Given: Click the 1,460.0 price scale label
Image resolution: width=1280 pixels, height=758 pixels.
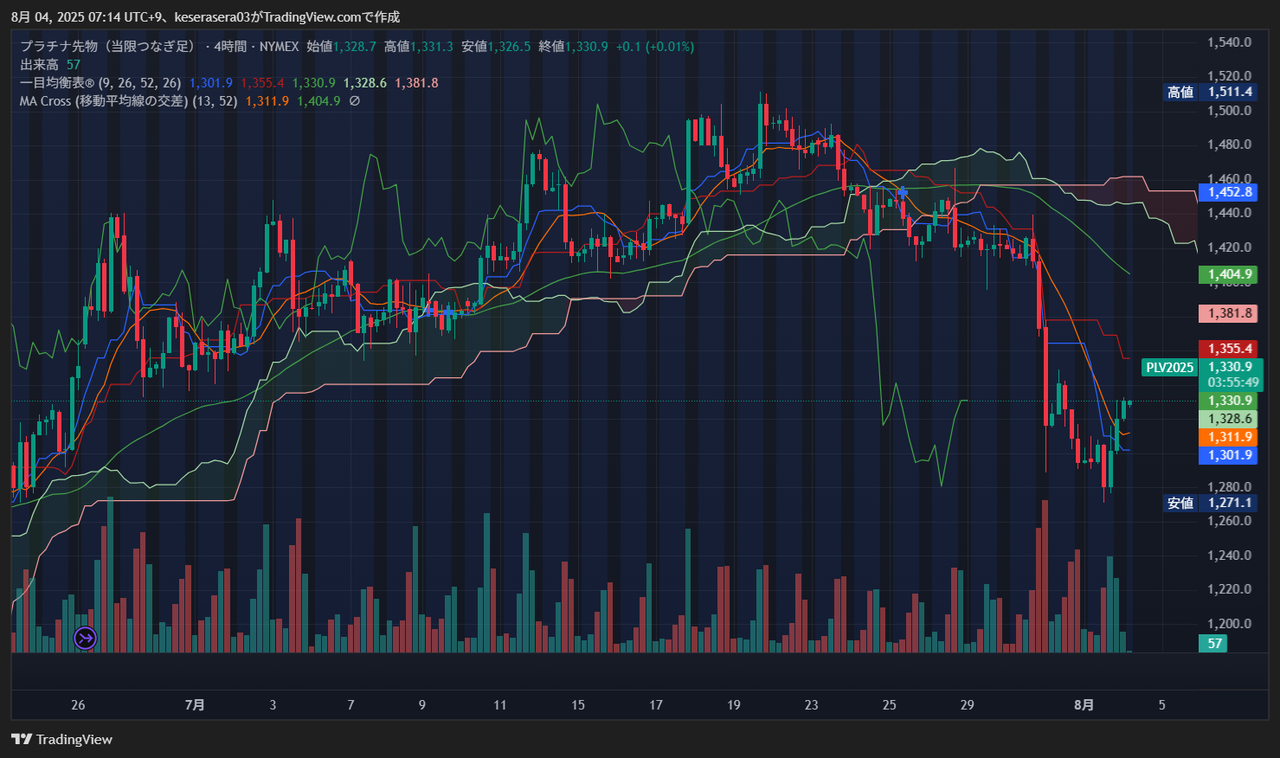Looking at the screenshot, I should pos(1229,178).
